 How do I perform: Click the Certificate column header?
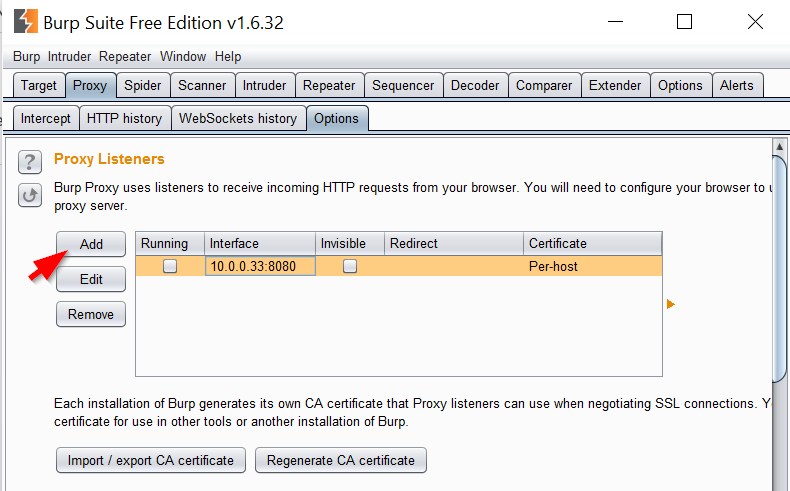click(593, 244)
